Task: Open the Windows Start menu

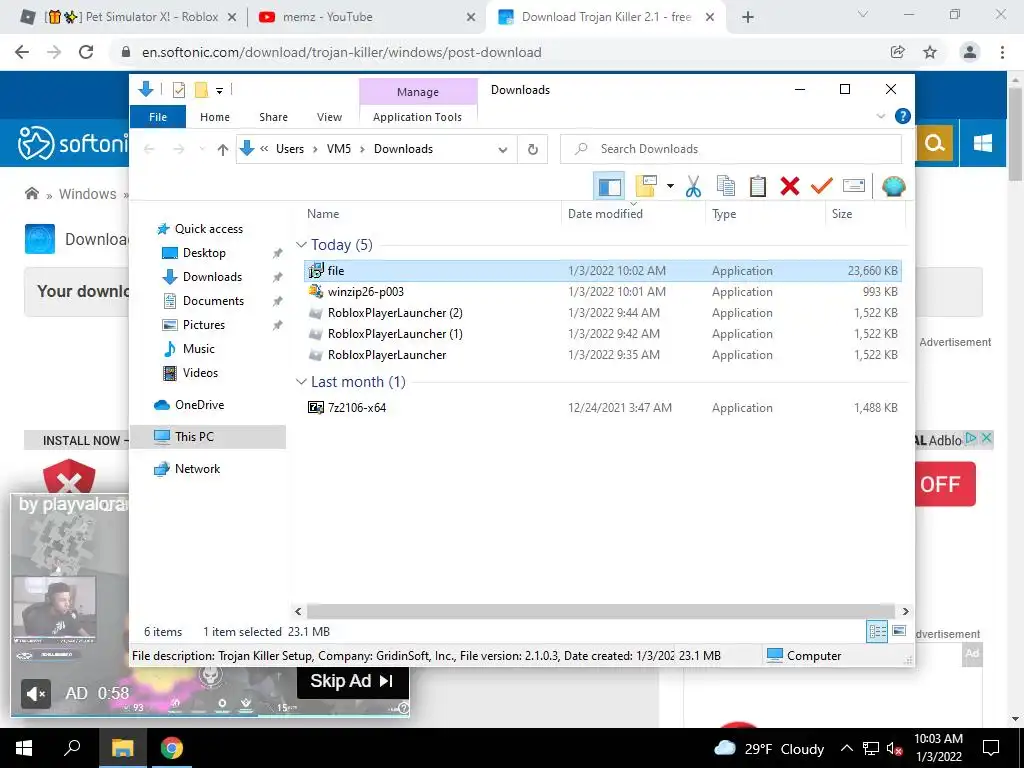Action: coord(24,748)
